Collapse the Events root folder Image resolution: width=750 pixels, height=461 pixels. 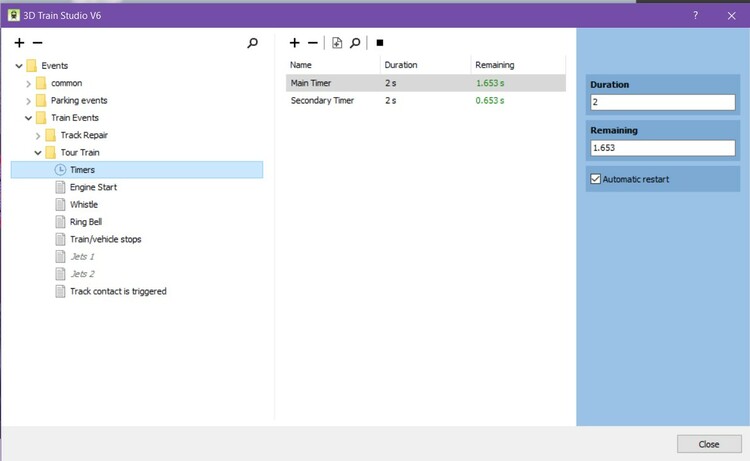[19, 66]
